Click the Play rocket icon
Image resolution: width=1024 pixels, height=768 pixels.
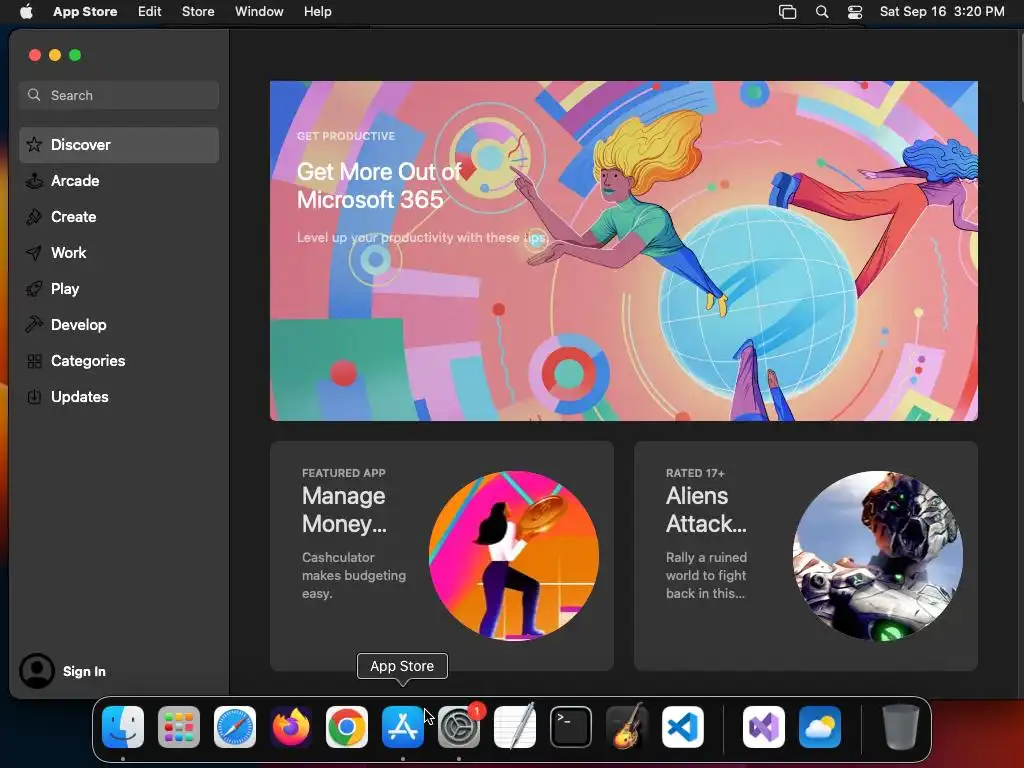coord(34,289)
